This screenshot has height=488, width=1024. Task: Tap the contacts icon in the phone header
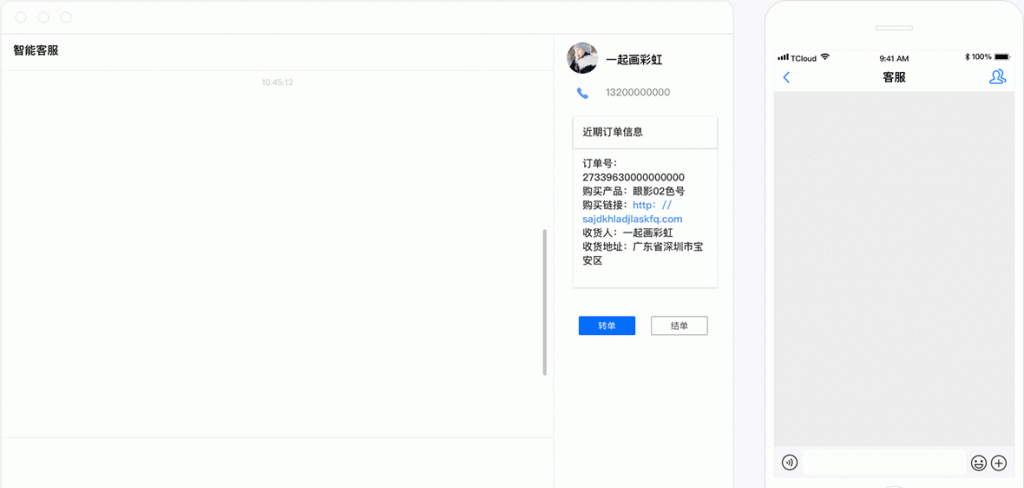click(x=997, y=77)
